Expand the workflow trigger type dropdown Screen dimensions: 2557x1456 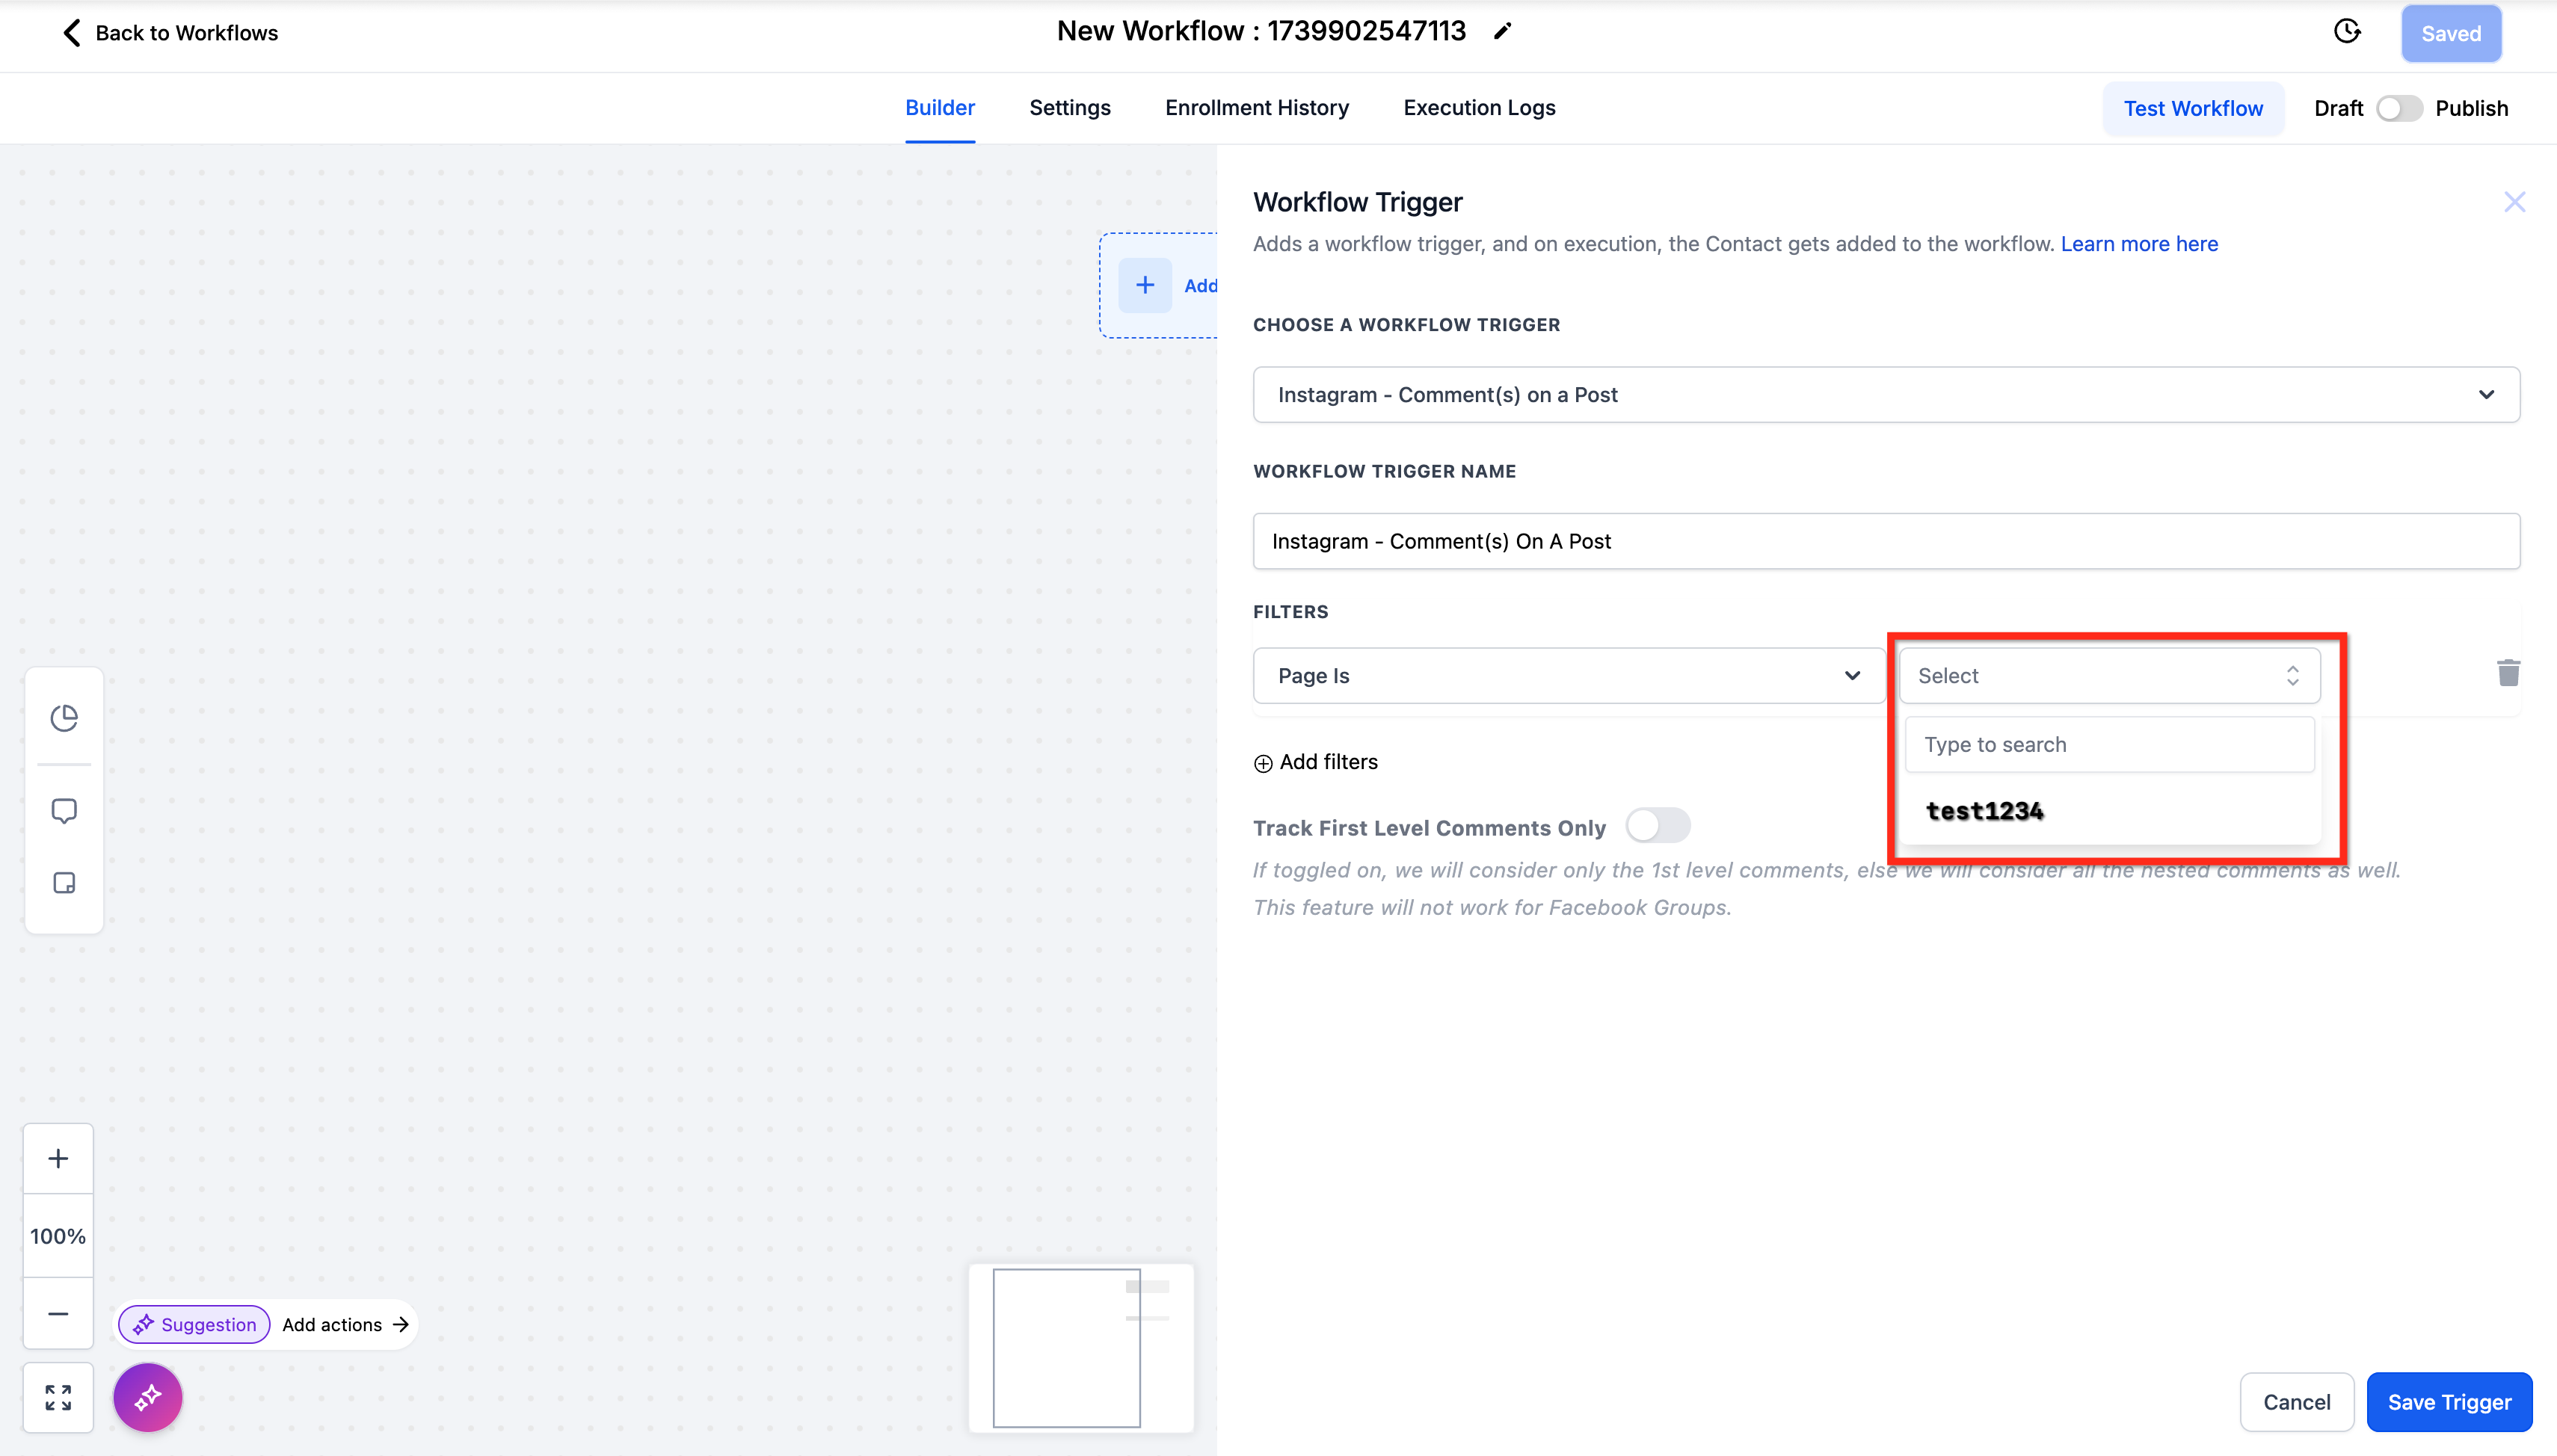pyautogui.click(x=1885, y=395)
